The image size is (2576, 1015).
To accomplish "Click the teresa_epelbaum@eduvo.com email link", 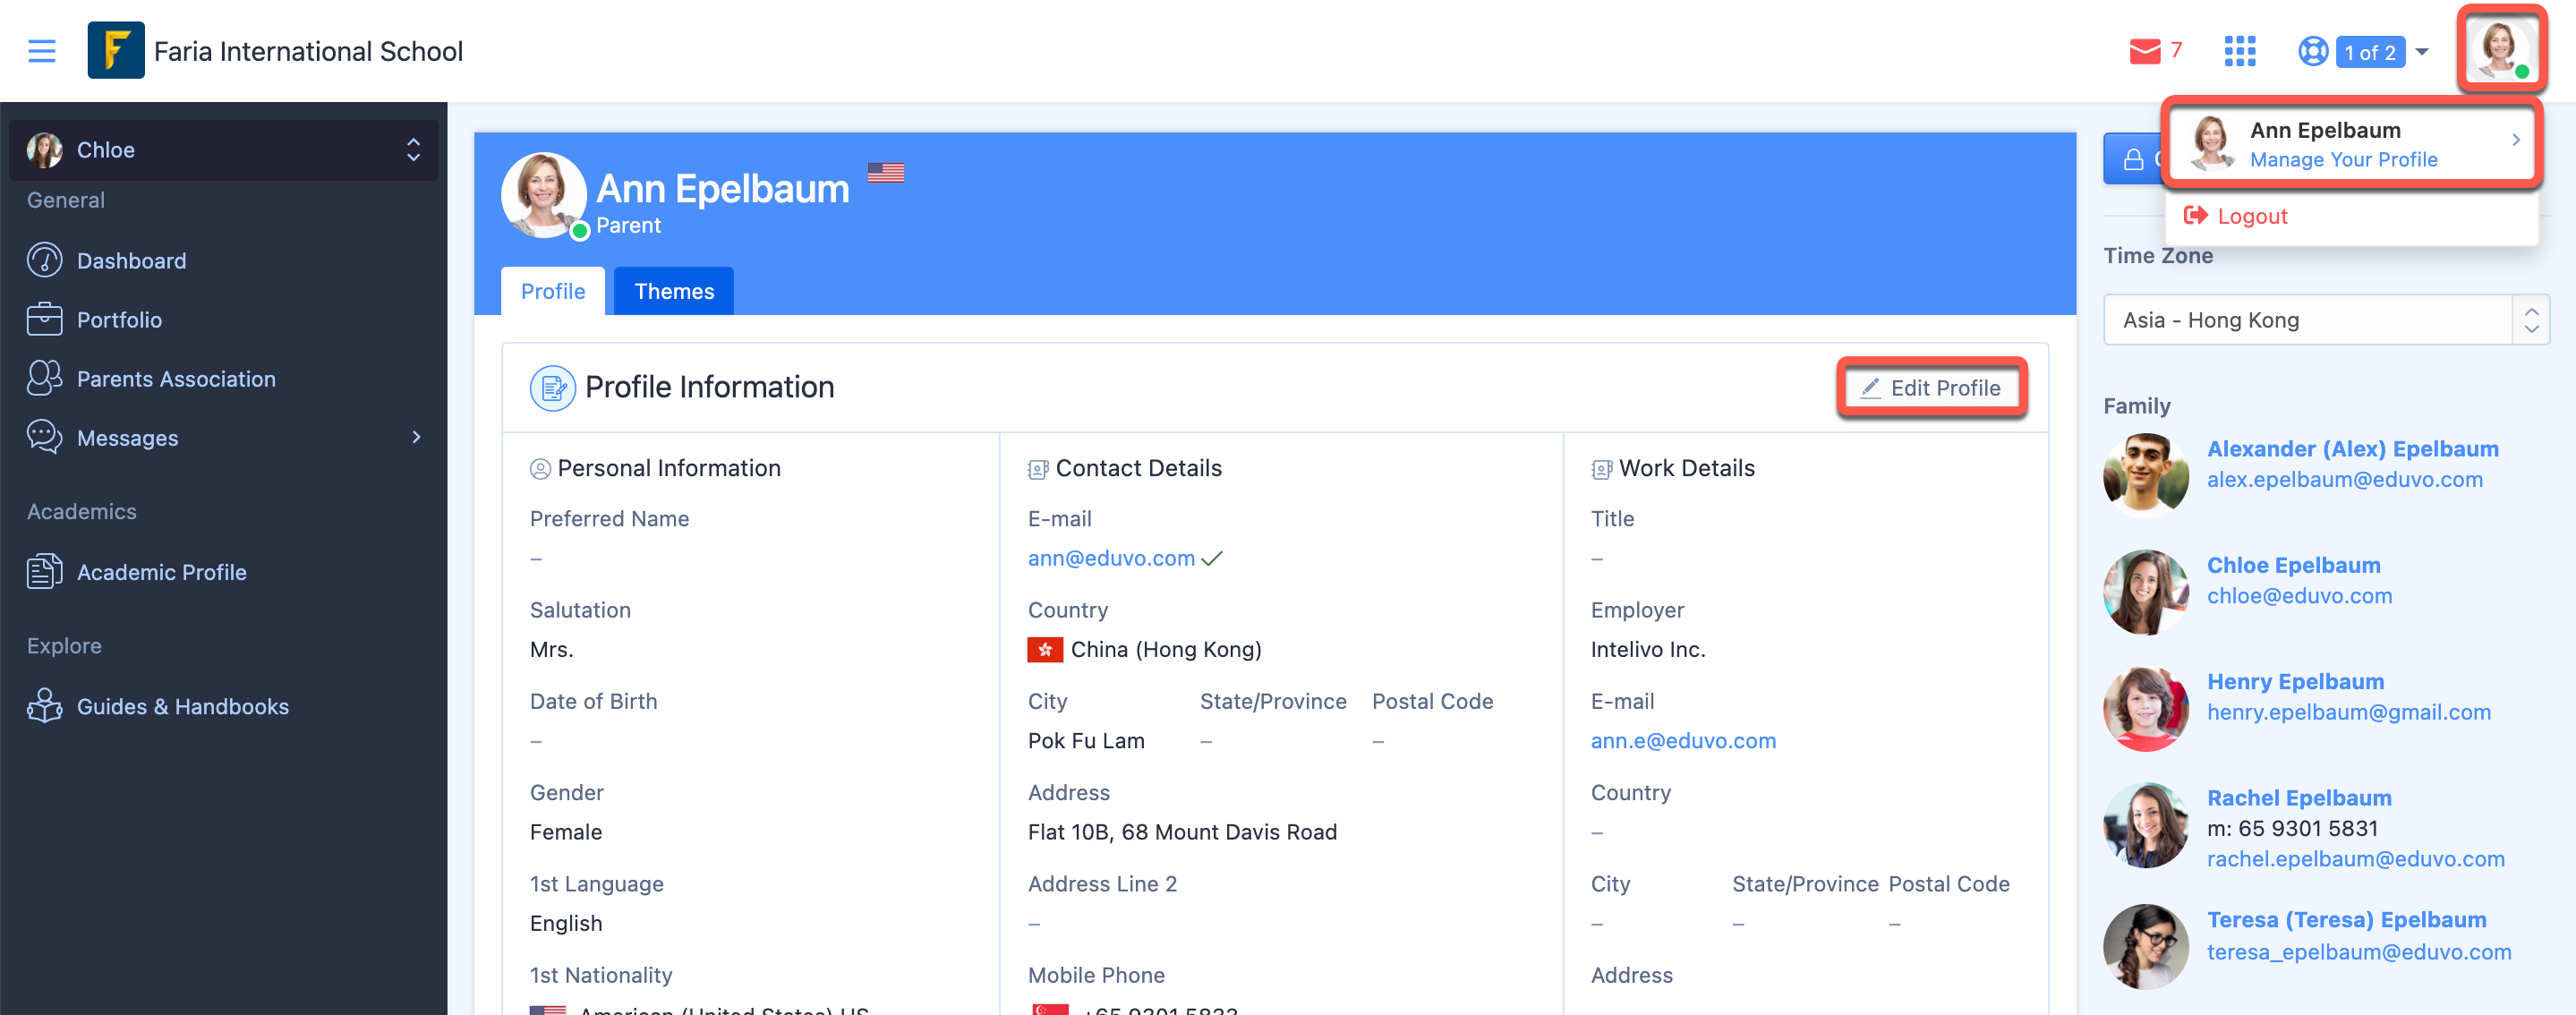I will (2359, 952).
